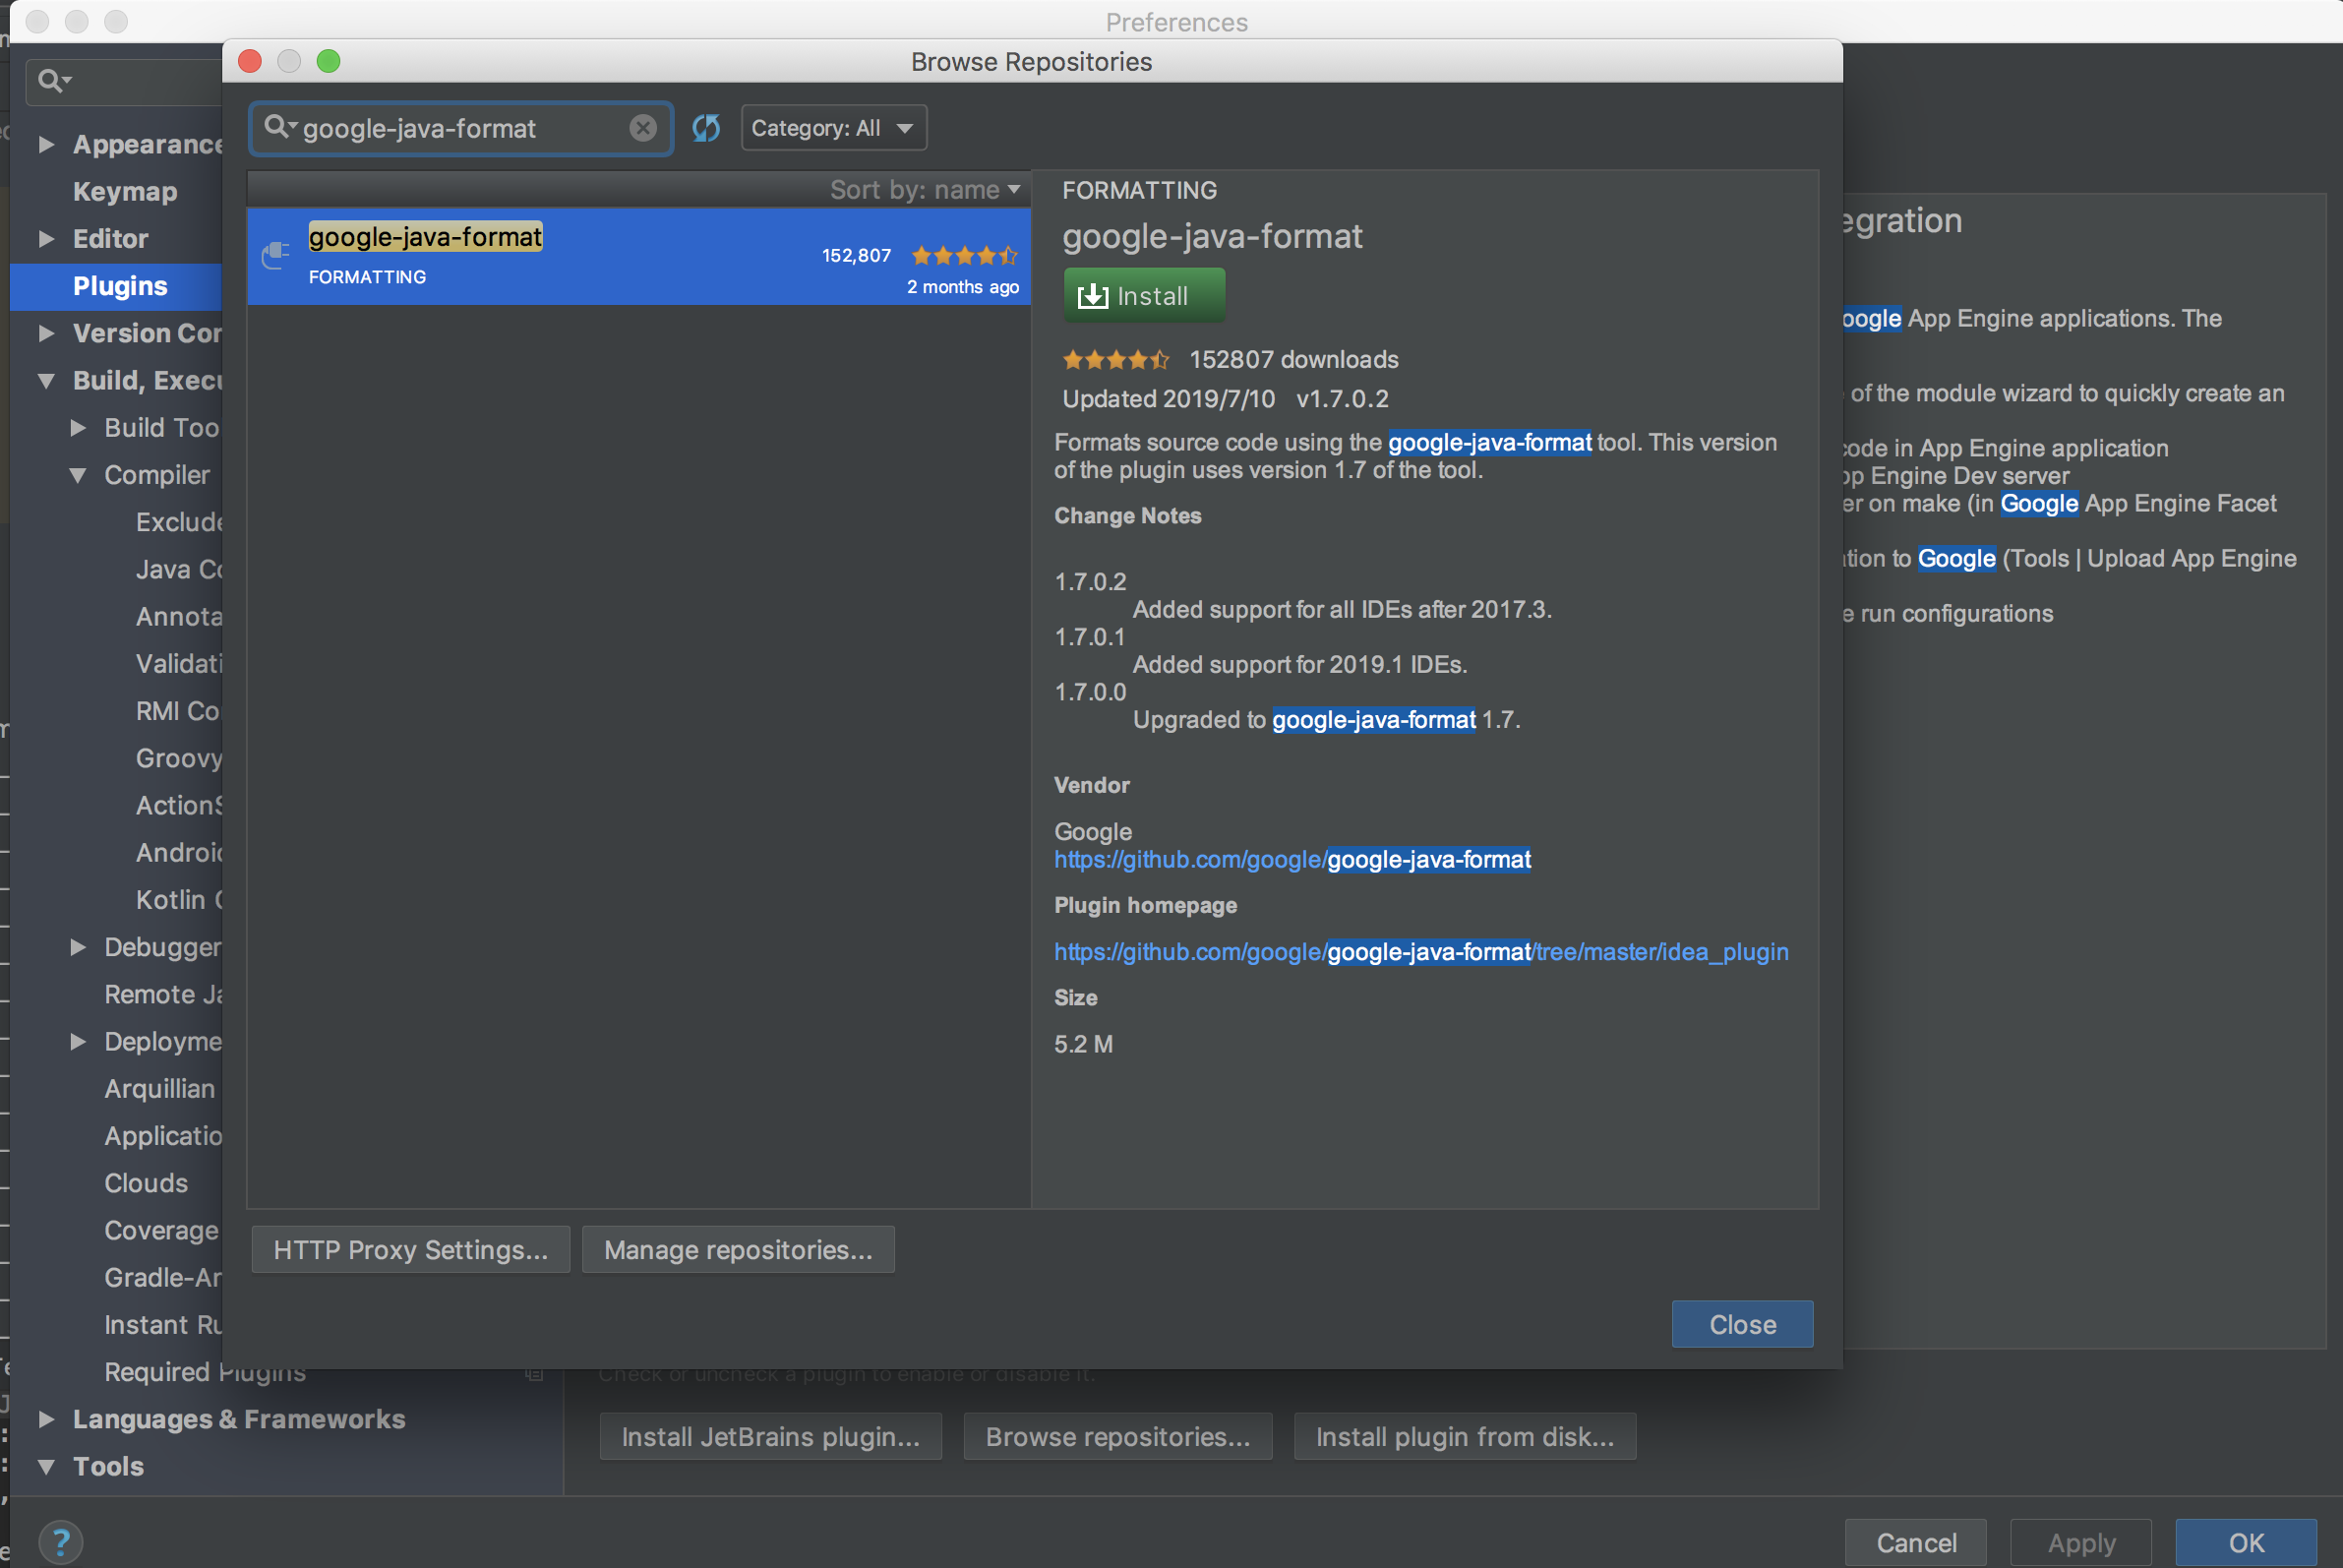The height and width of the screenshot is (1568, 2343).
Task: Open Required Plugins settings item
Action: tap(205, 1372)
